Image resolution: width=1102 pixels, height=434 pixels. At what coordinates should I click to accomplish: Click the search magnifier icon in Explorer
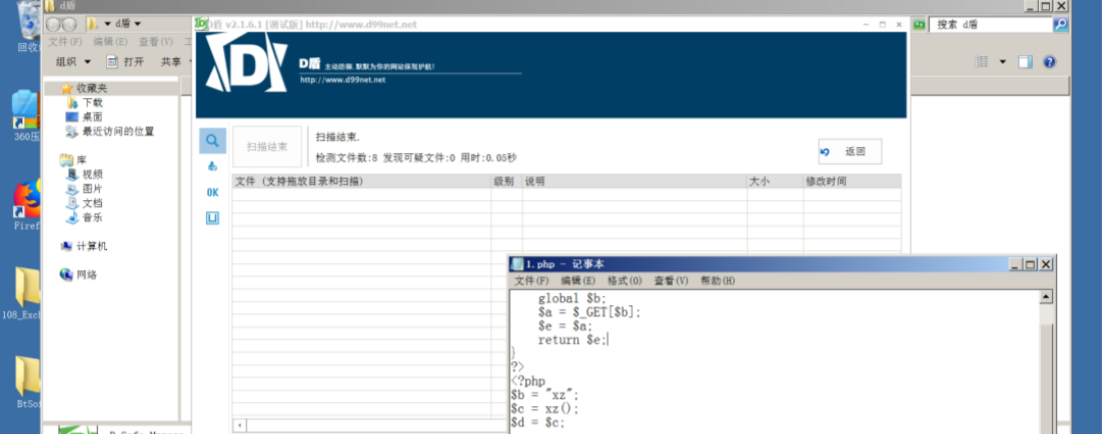point(1061,25)
